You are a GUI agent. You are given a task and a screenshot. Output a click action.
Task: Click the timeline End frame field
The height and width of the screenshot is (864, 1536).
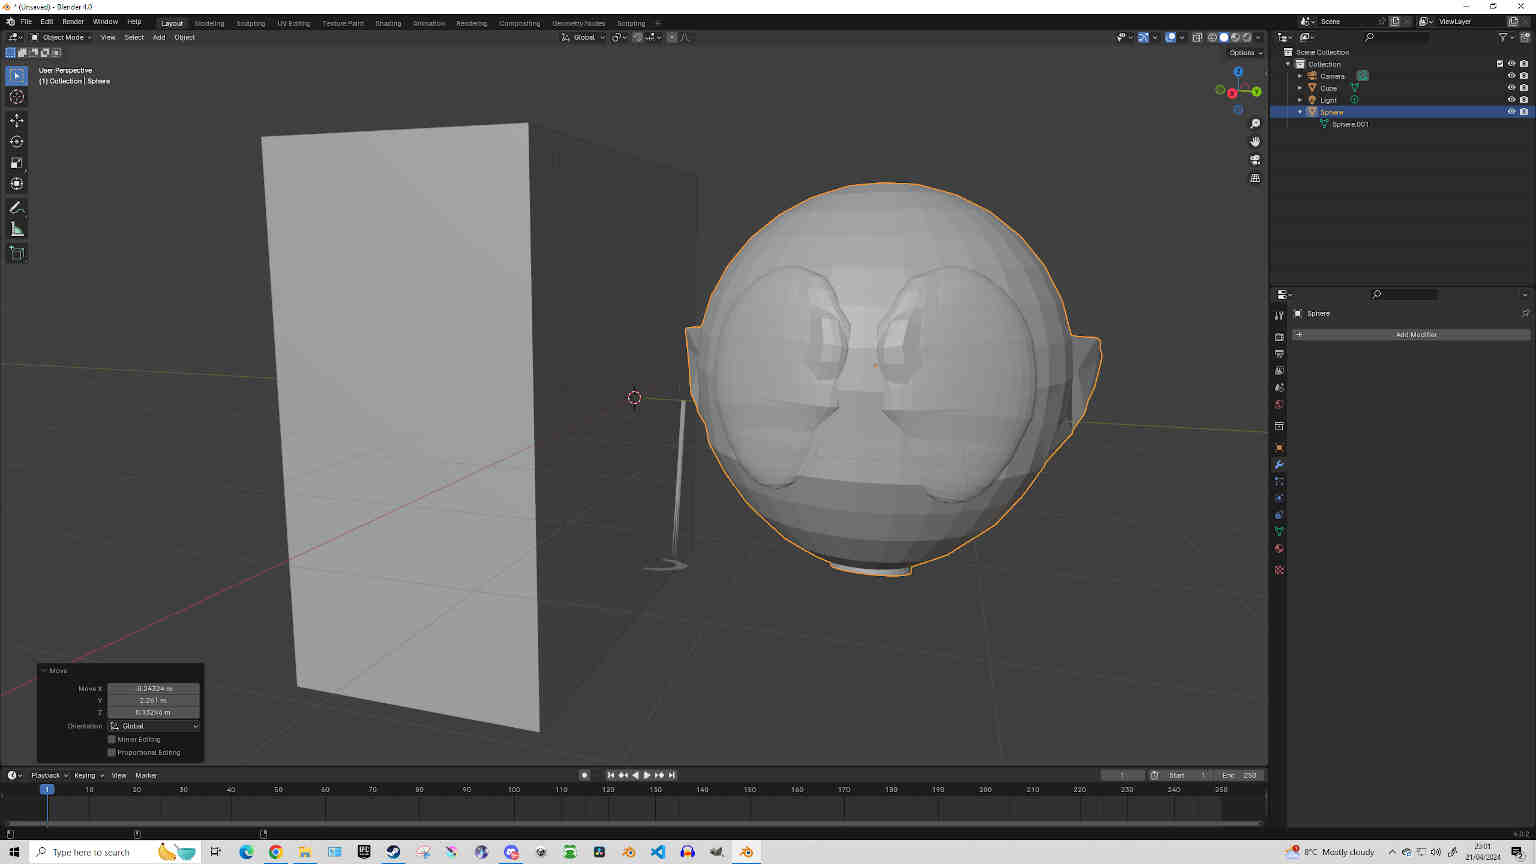click(x=1239, y=775)
